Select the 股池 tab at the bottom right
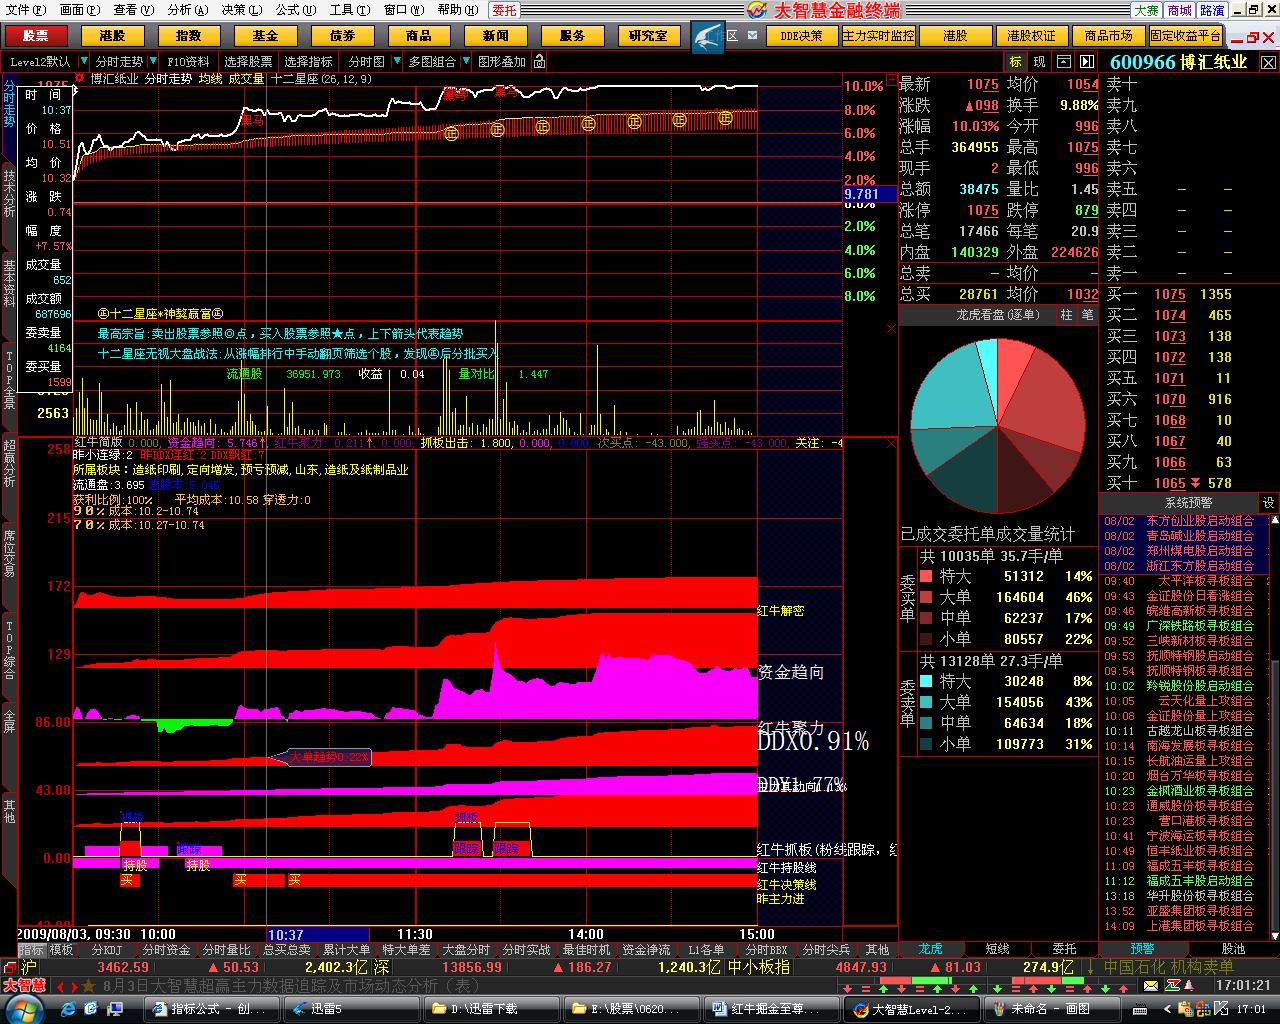This screenshot has height=1024, width=1280. pyautogui.click(x=1234, y=948)
